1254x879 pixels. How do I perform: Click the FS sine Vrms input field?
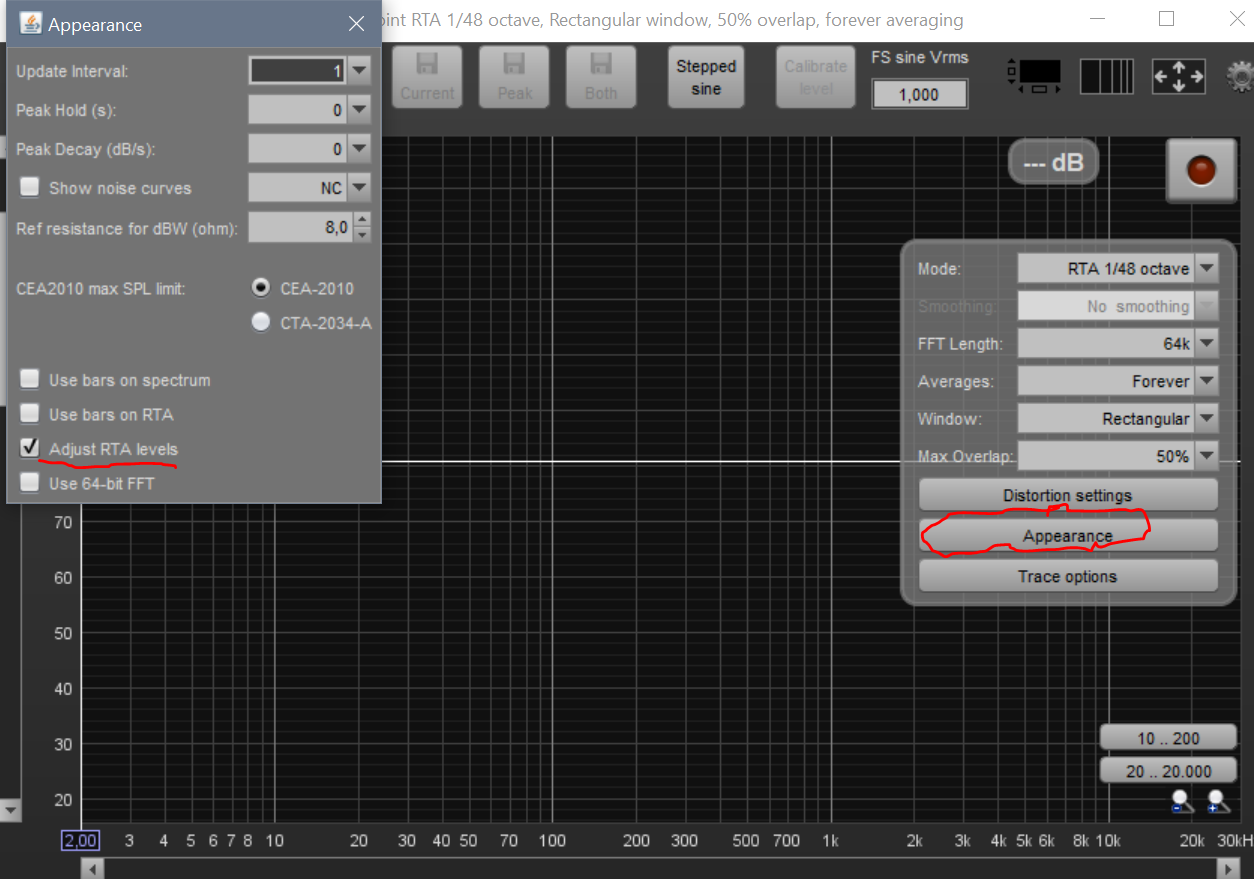[919, 94]
